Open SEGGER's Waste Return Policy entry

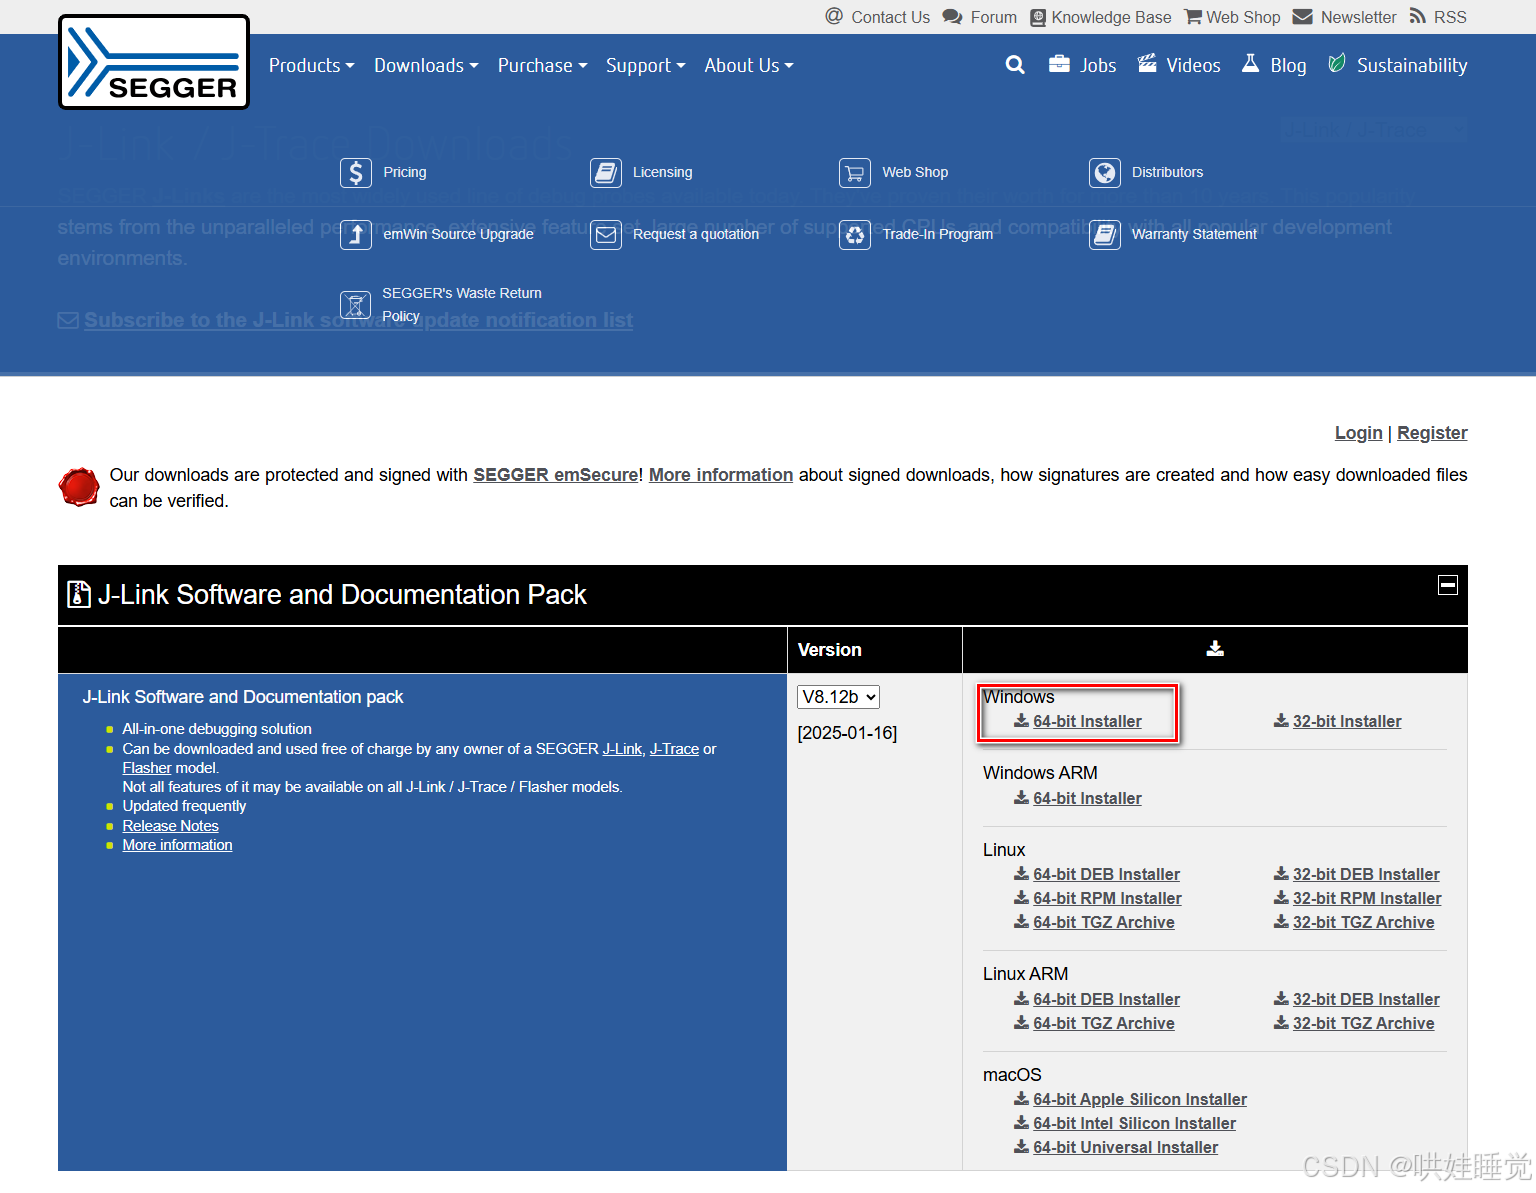(461, 304)
